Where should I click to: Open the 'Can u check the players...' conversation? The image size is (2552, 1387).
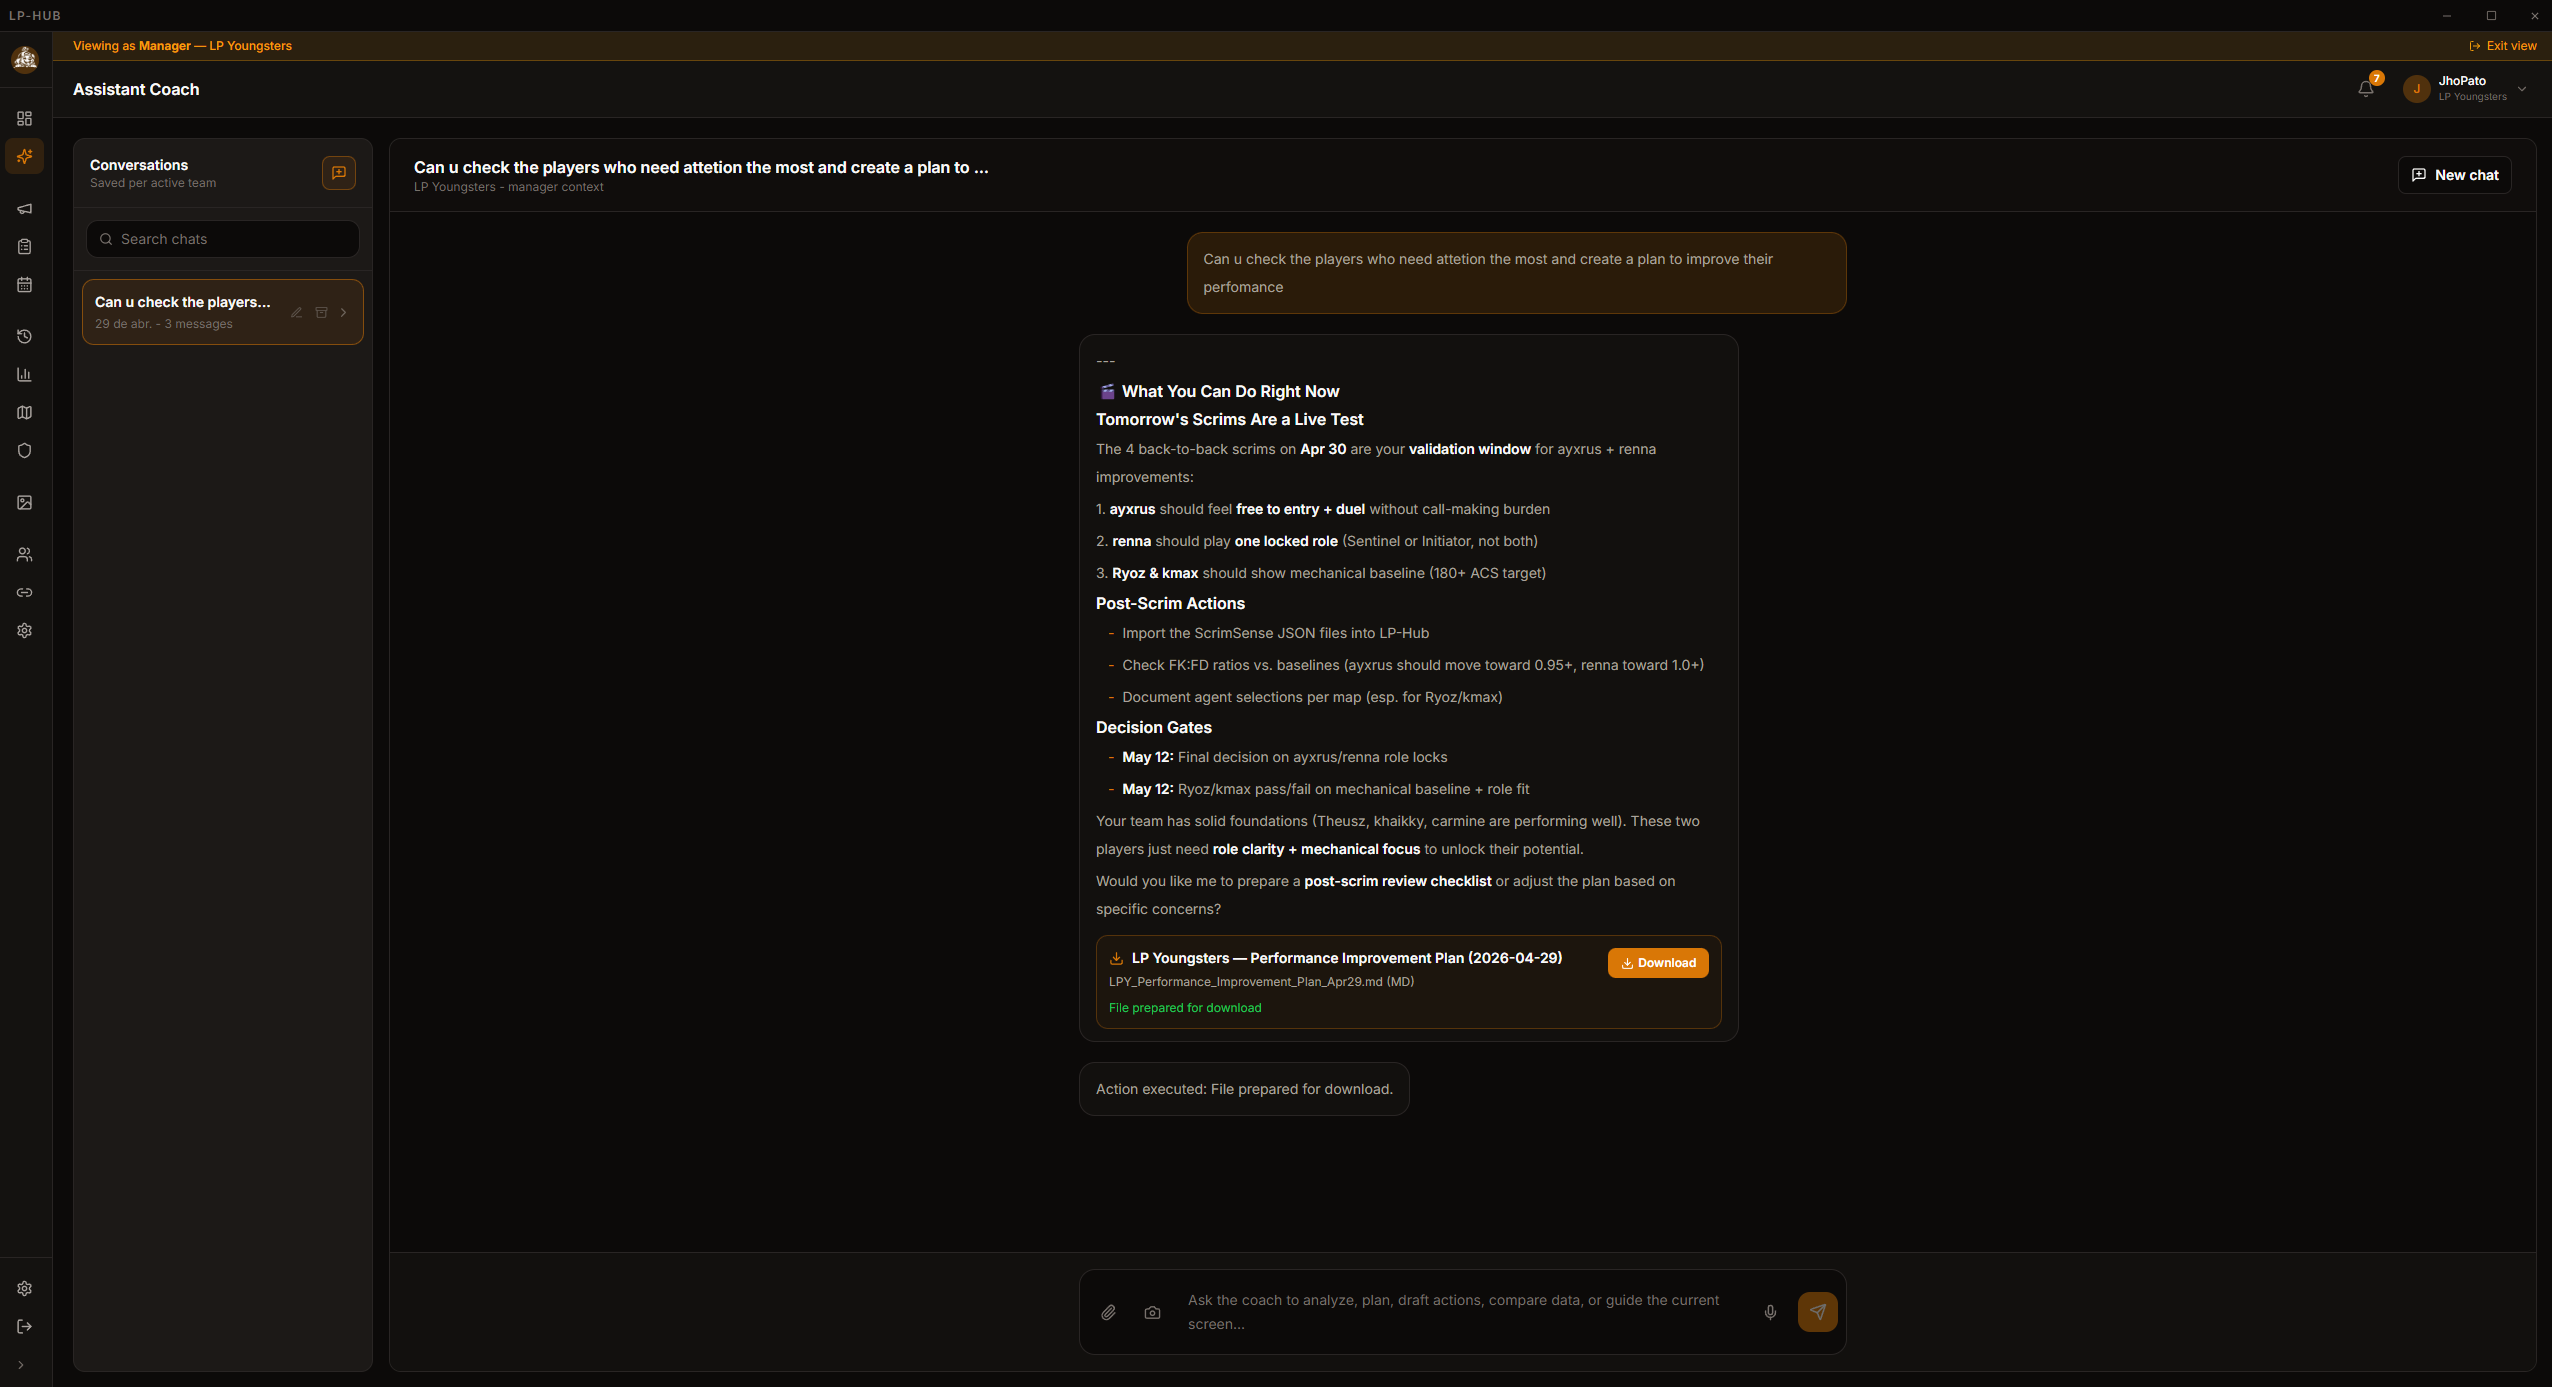223,312
